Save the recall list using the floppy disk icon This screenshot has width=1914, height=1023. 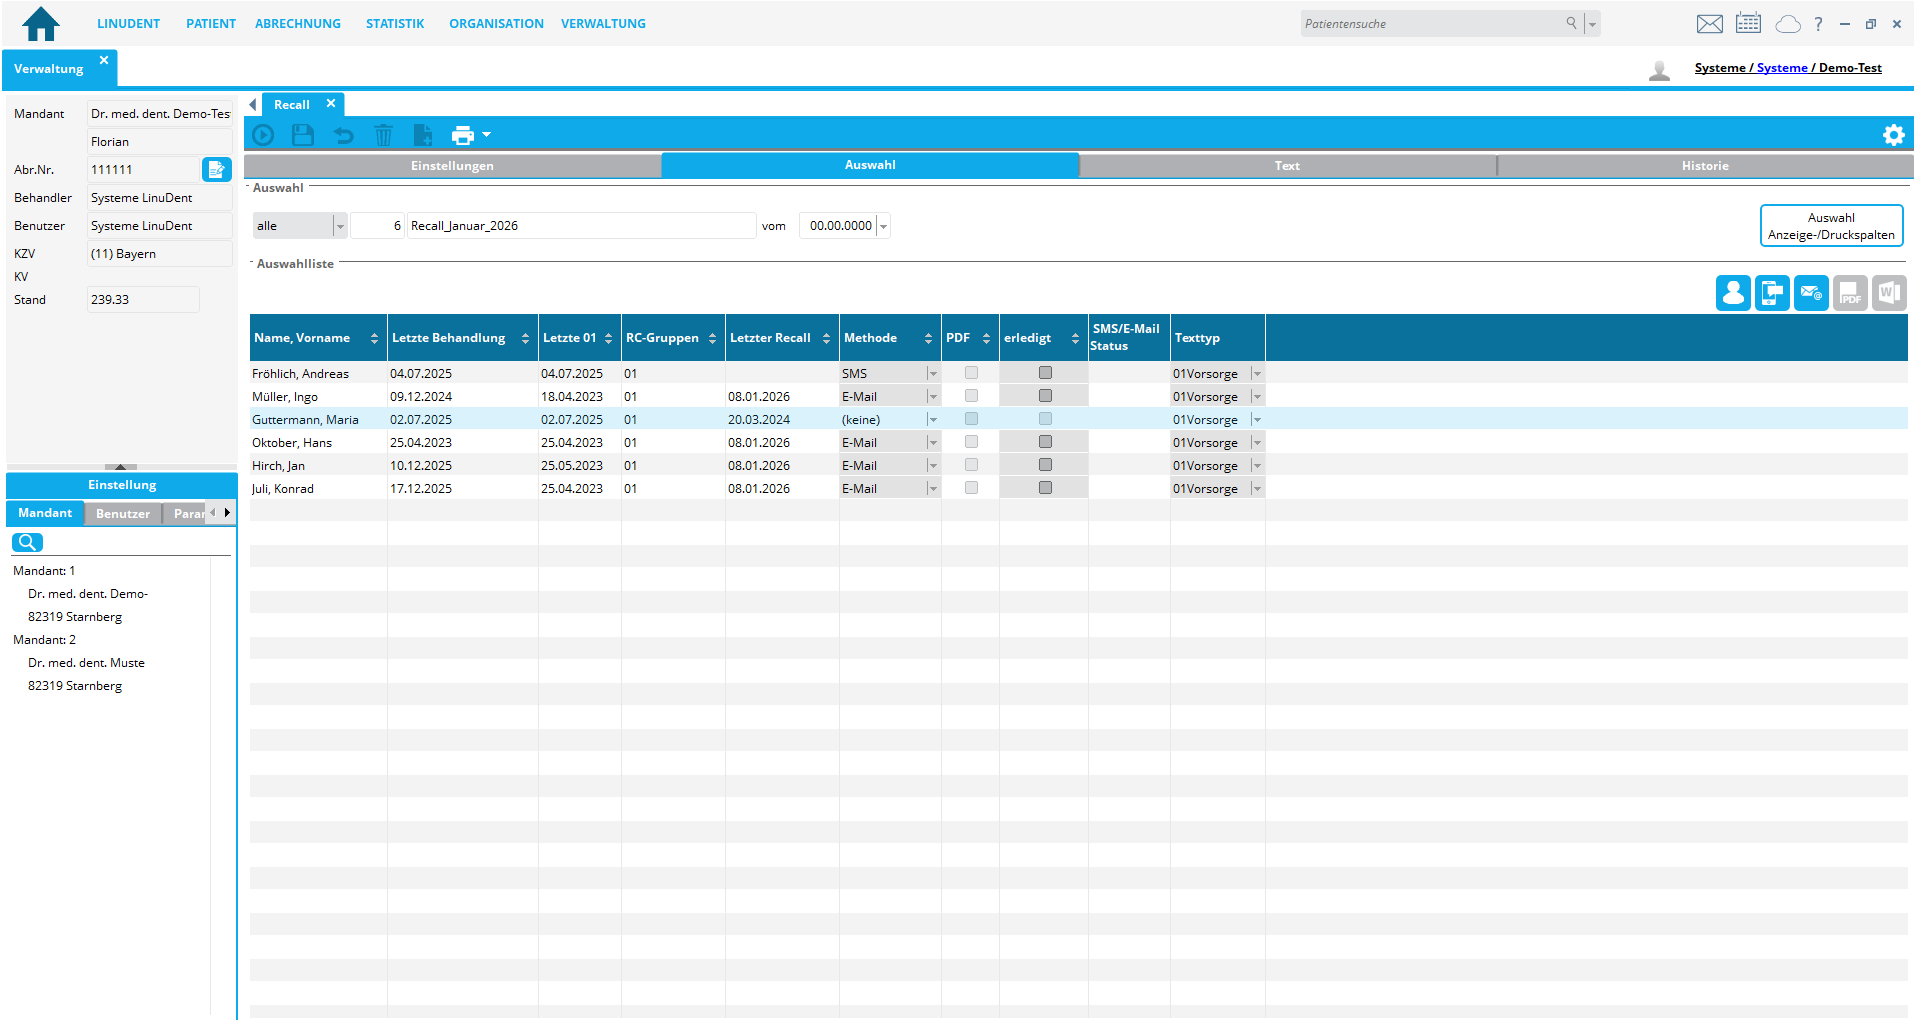[303, 134]
